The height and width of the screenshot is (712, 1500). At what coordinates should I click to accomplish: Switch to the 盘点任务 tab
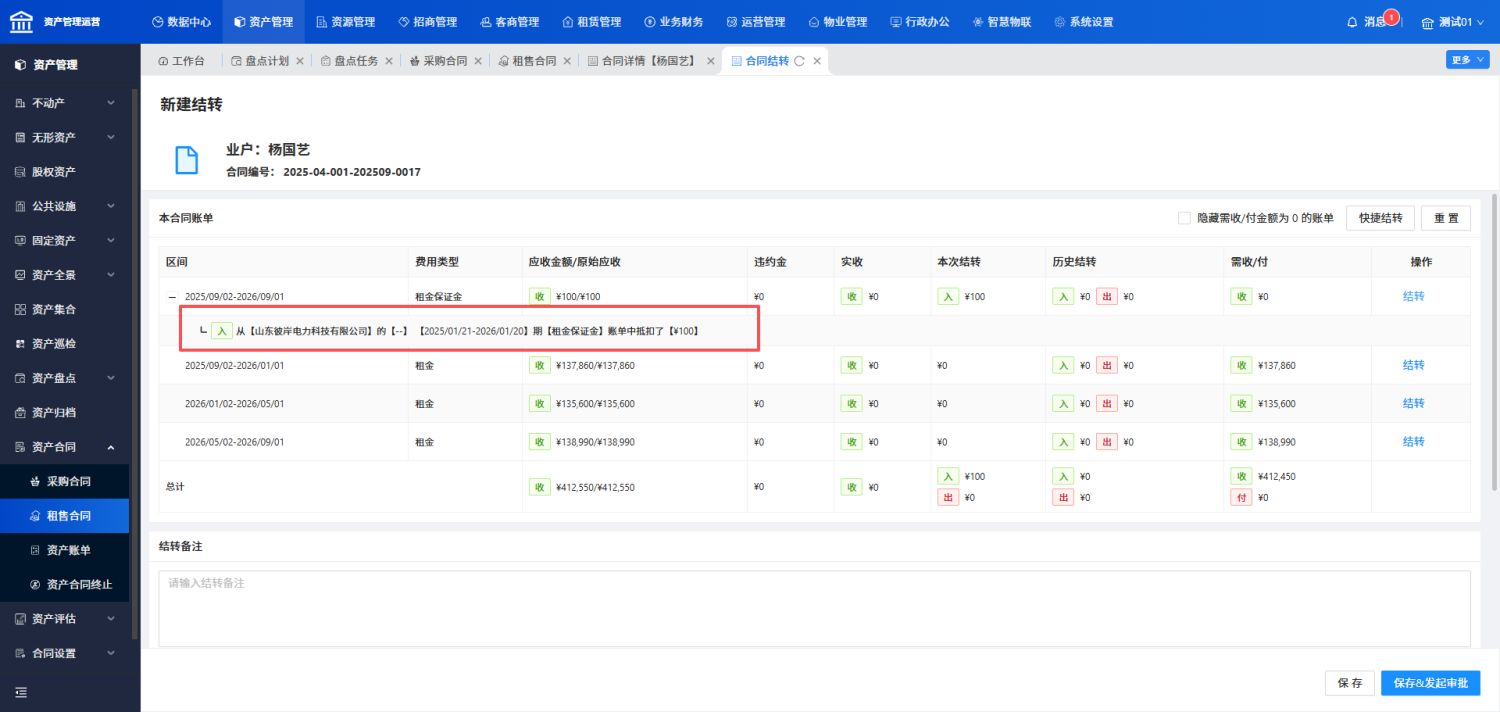349,61
